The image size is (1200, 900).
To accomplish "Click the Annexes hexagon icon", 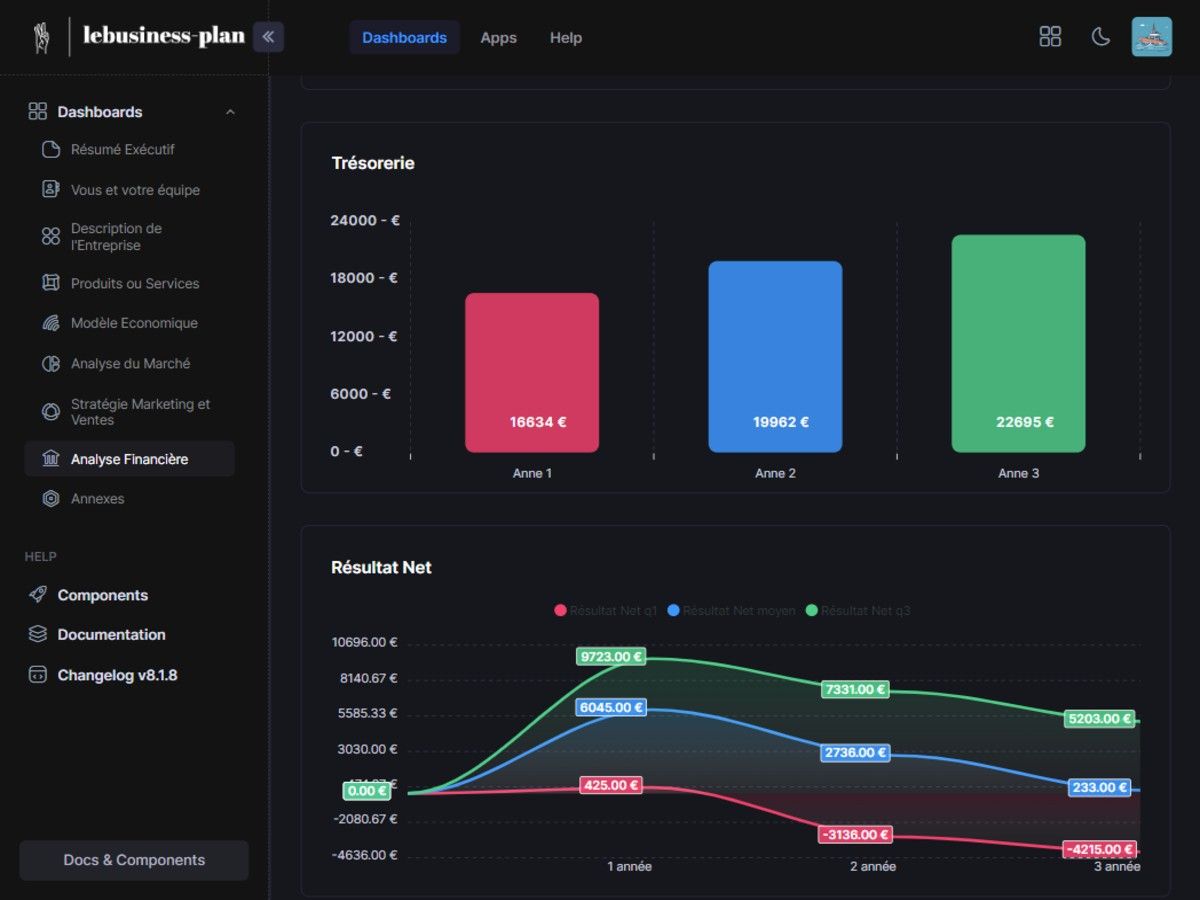I will (x=50, y=499).
